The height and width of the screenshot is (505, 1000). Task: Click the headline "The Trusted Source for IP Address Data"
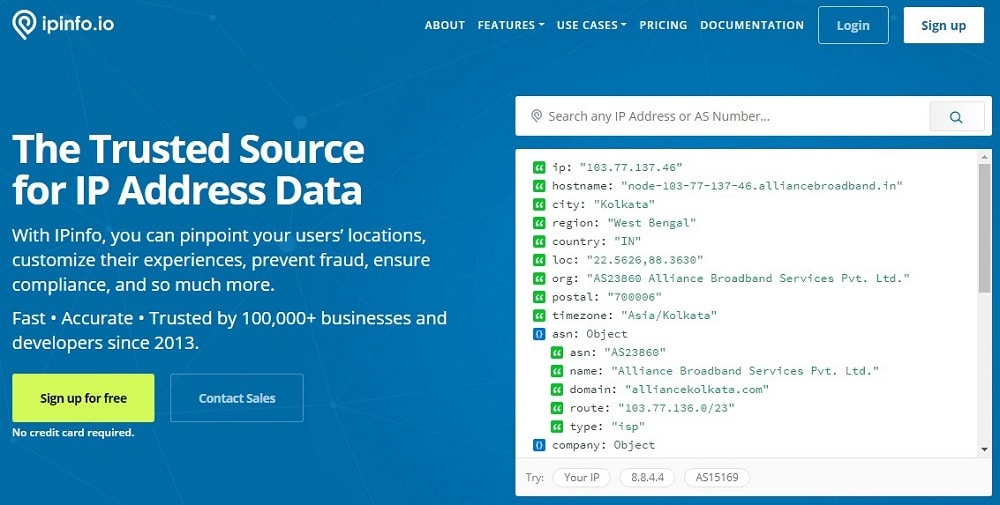pyautogui.click(x=188, y=170)
